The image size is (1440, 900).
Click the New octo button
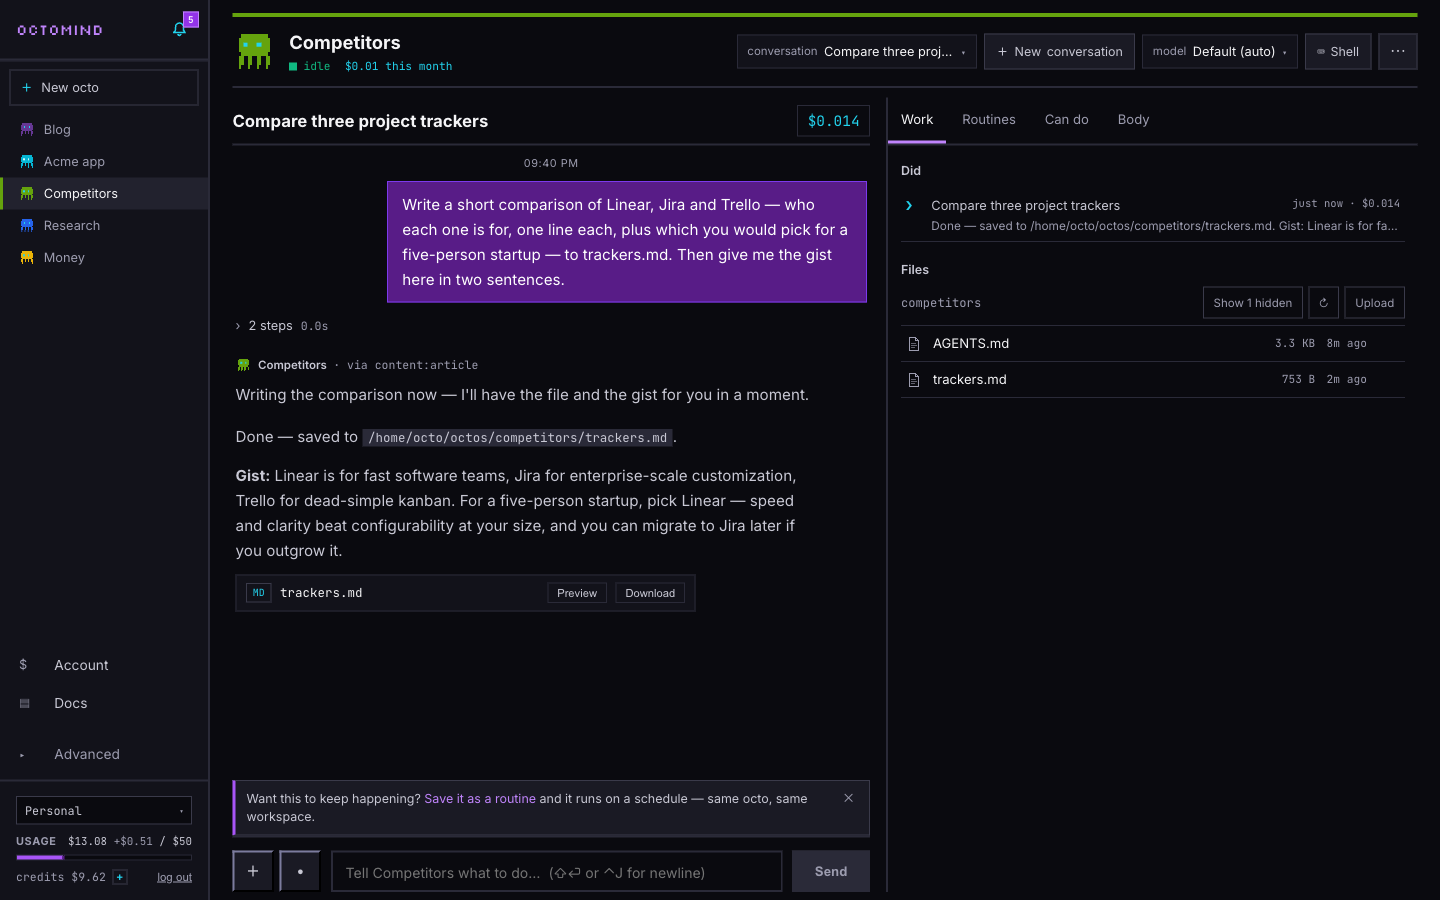104,88
